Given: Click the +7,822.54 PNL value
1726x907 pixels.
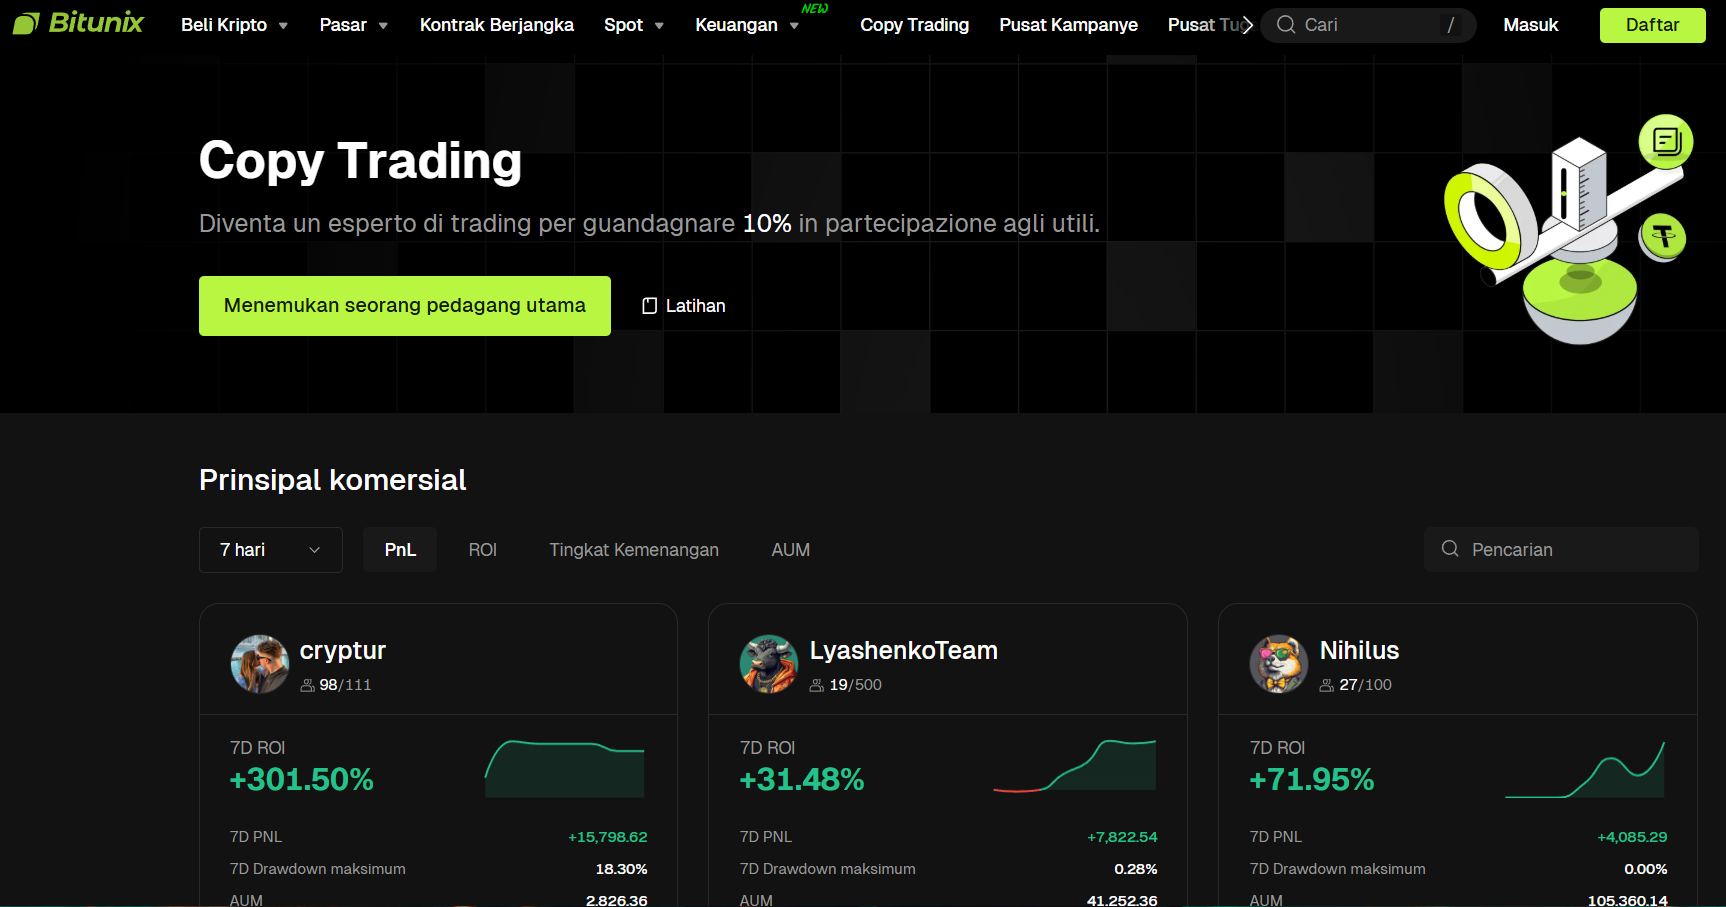Looking at the screenshot, I should tap(1122, 837).
